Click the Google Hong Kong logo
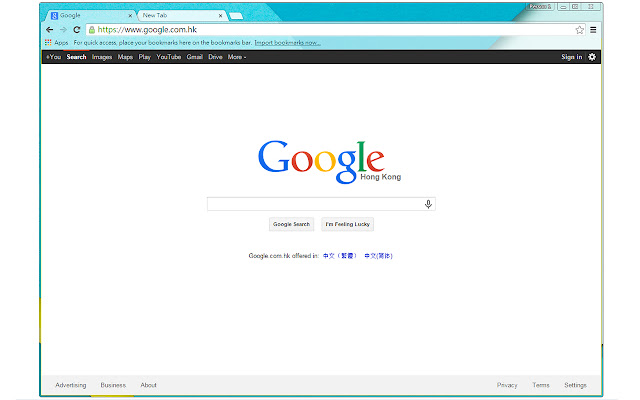Image resolution: width=640 pixels, height=400 pixels. coord(329,162)
